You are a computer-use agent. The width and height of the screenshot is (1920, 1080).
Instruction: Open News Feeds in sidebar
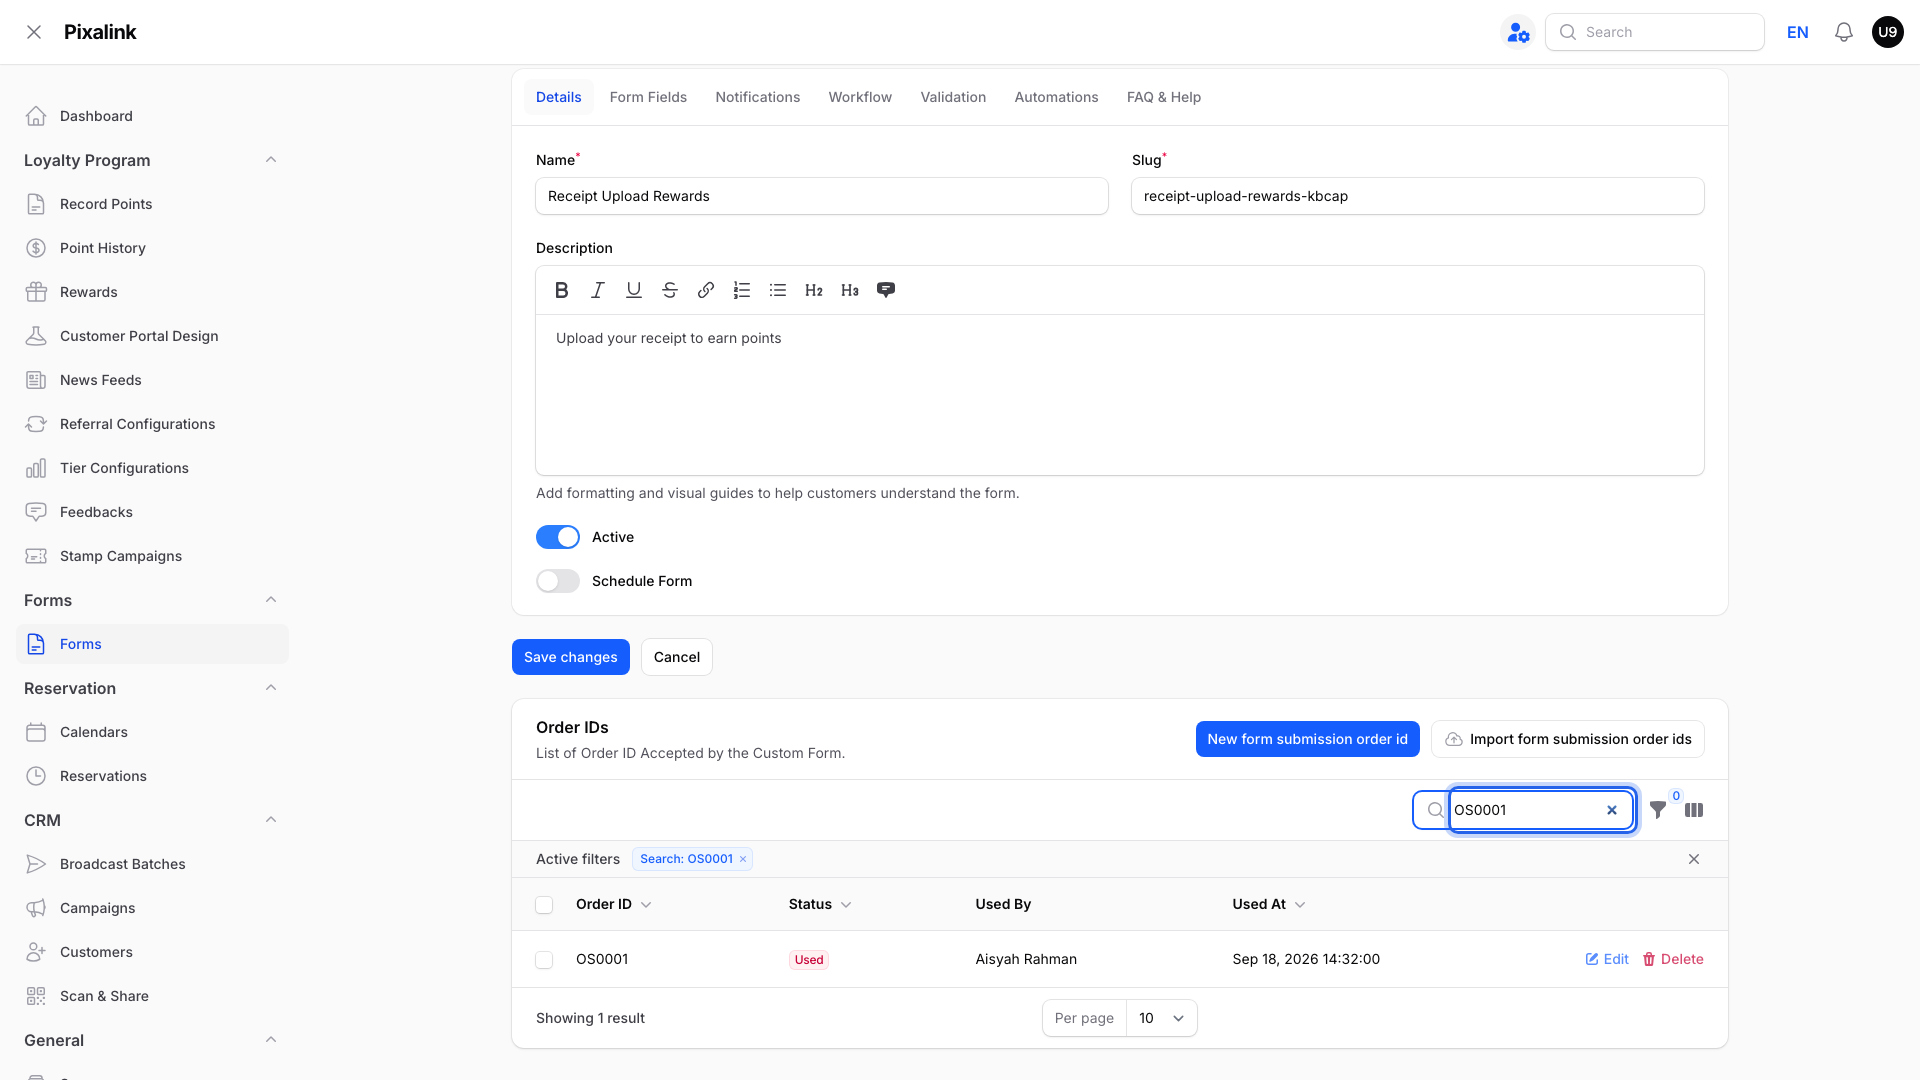tap(152, 380)
